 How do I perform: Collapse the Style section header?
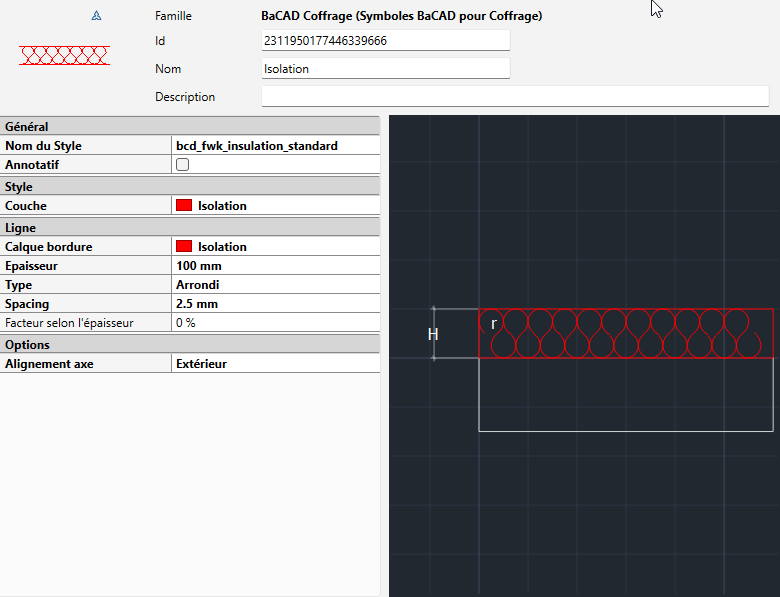click(x=190, y=187)
